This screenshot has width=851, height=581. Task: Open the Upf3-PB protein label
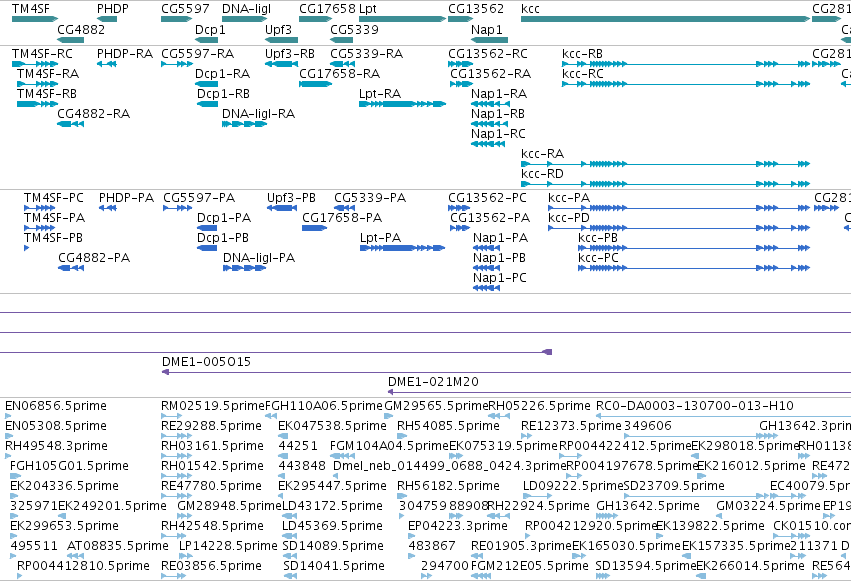(x=291, y=198)
